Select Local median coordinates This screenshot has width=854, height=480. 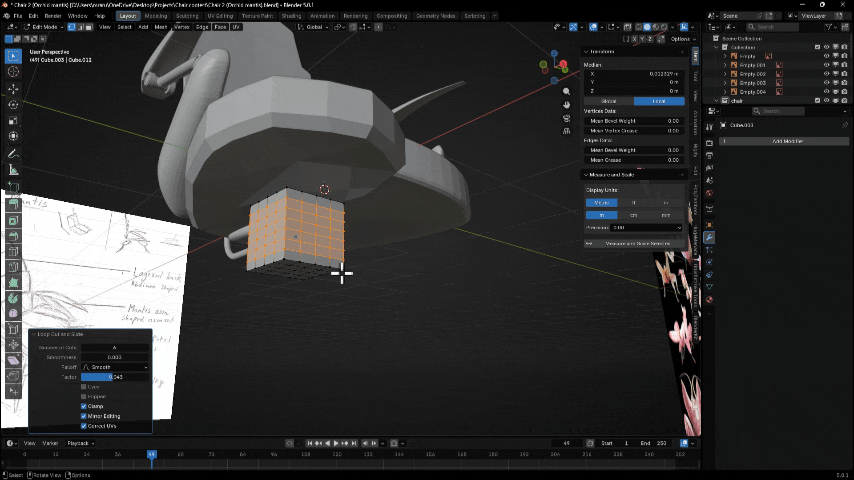[x=659, y=101]
